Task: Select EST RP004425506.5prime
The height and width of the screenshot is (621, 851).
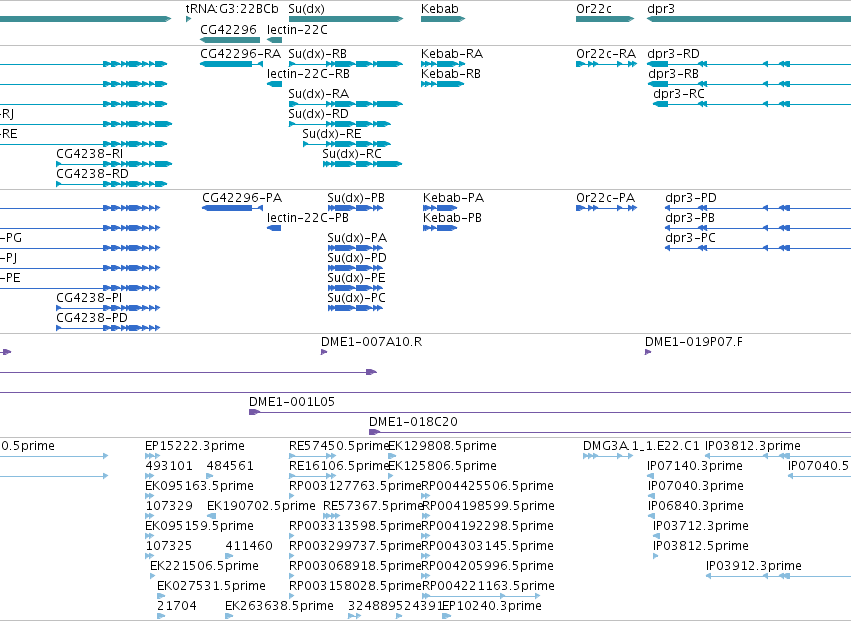Action: tap(487, 486)
